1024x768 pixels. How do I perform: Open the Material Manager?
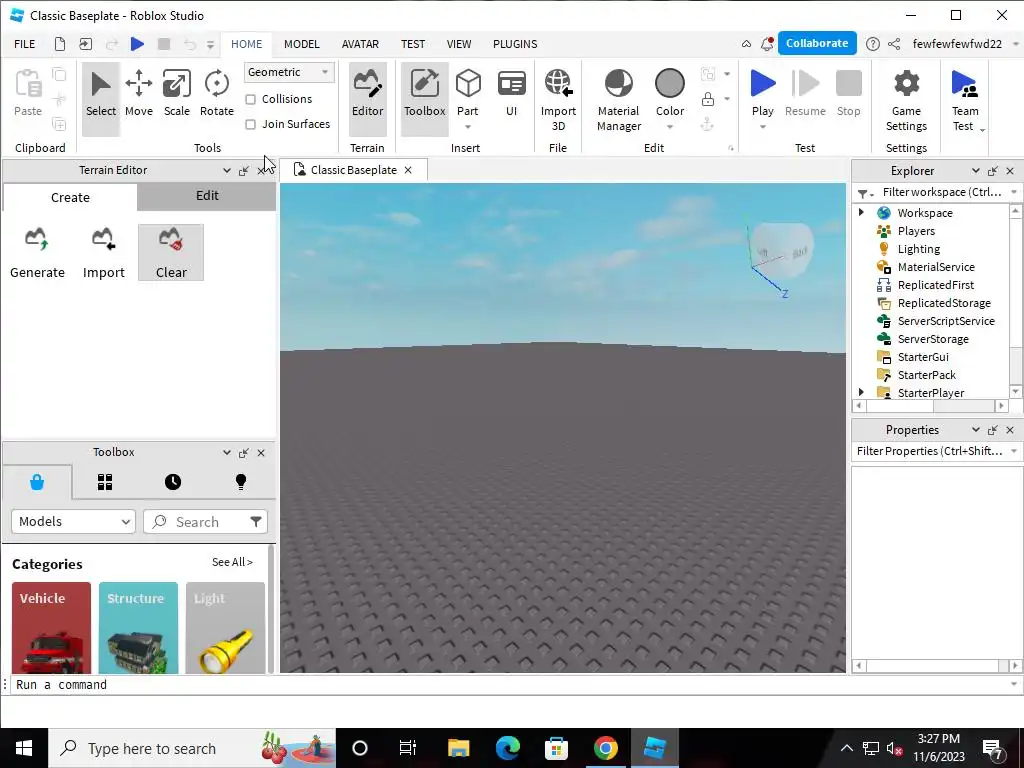(618, 99)
